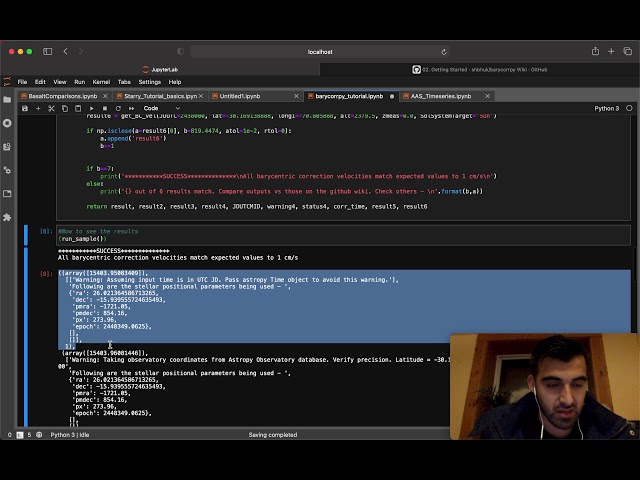Open the File Browser sidebar icon

click(7, 98)
